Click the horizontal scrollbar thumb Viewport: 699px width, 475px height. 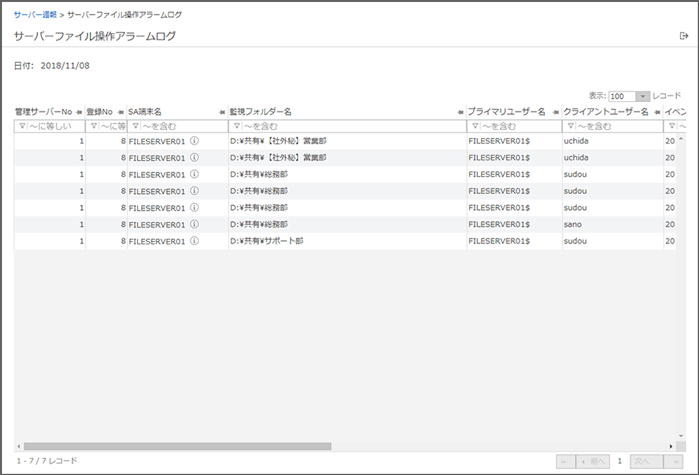(177, 446)
